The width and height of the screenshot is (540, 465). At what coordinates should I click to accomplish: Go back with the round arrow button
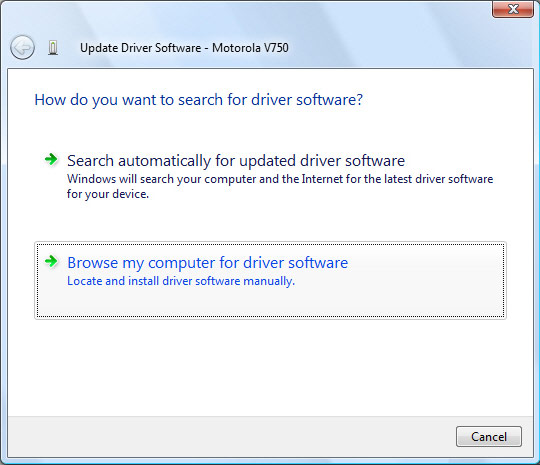22,48
